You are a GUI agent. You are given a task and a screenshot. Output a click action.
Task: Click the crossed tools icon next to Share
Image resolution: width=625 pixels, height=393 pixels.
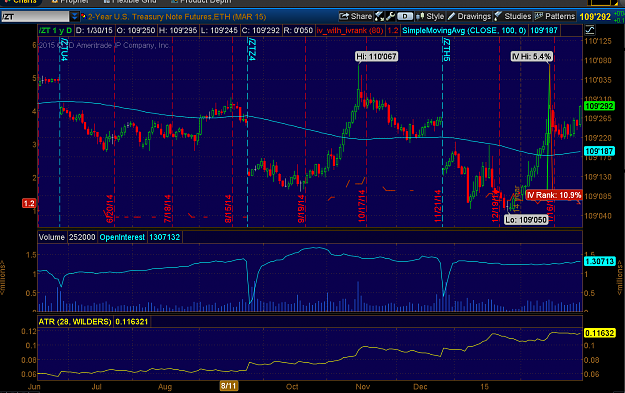pos(379,16)
